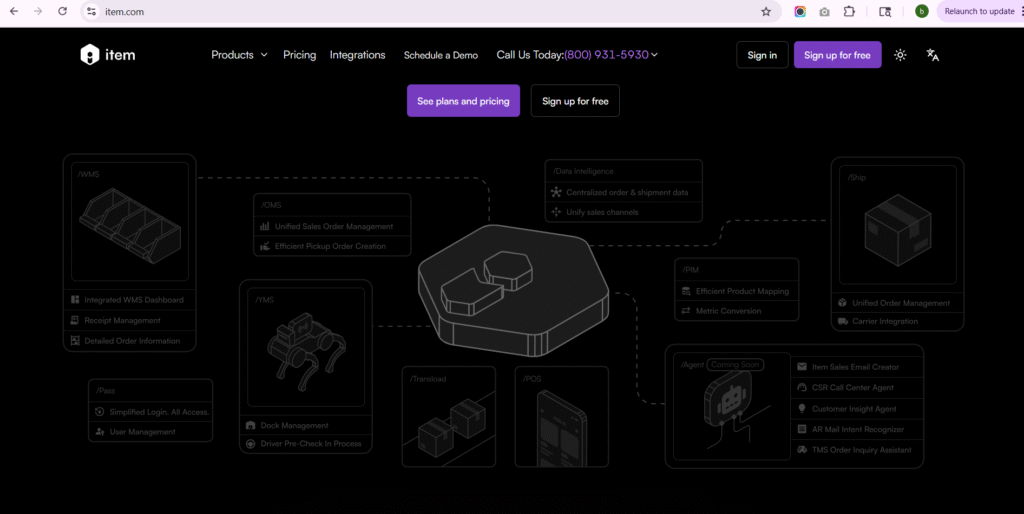
Task: Expand the Call Us Today phone dropdown
Action: pos(654,55)
